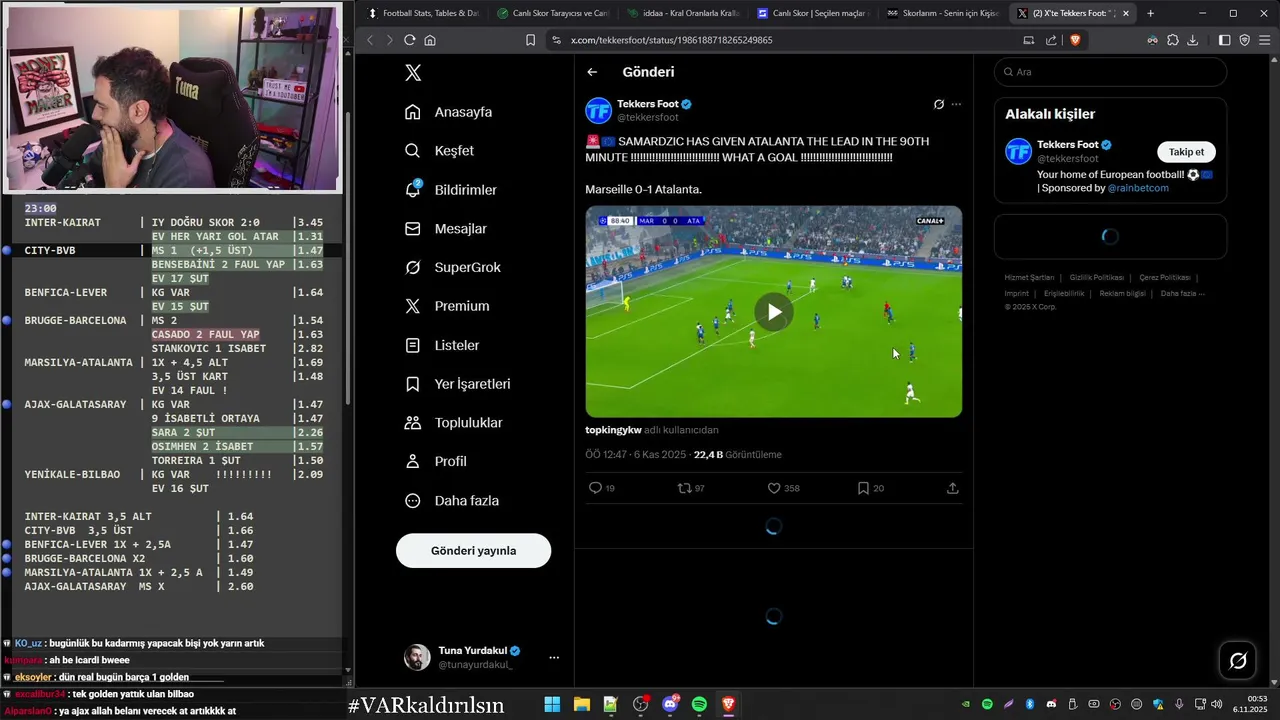Open Keşfet explore page

[440, 151]
